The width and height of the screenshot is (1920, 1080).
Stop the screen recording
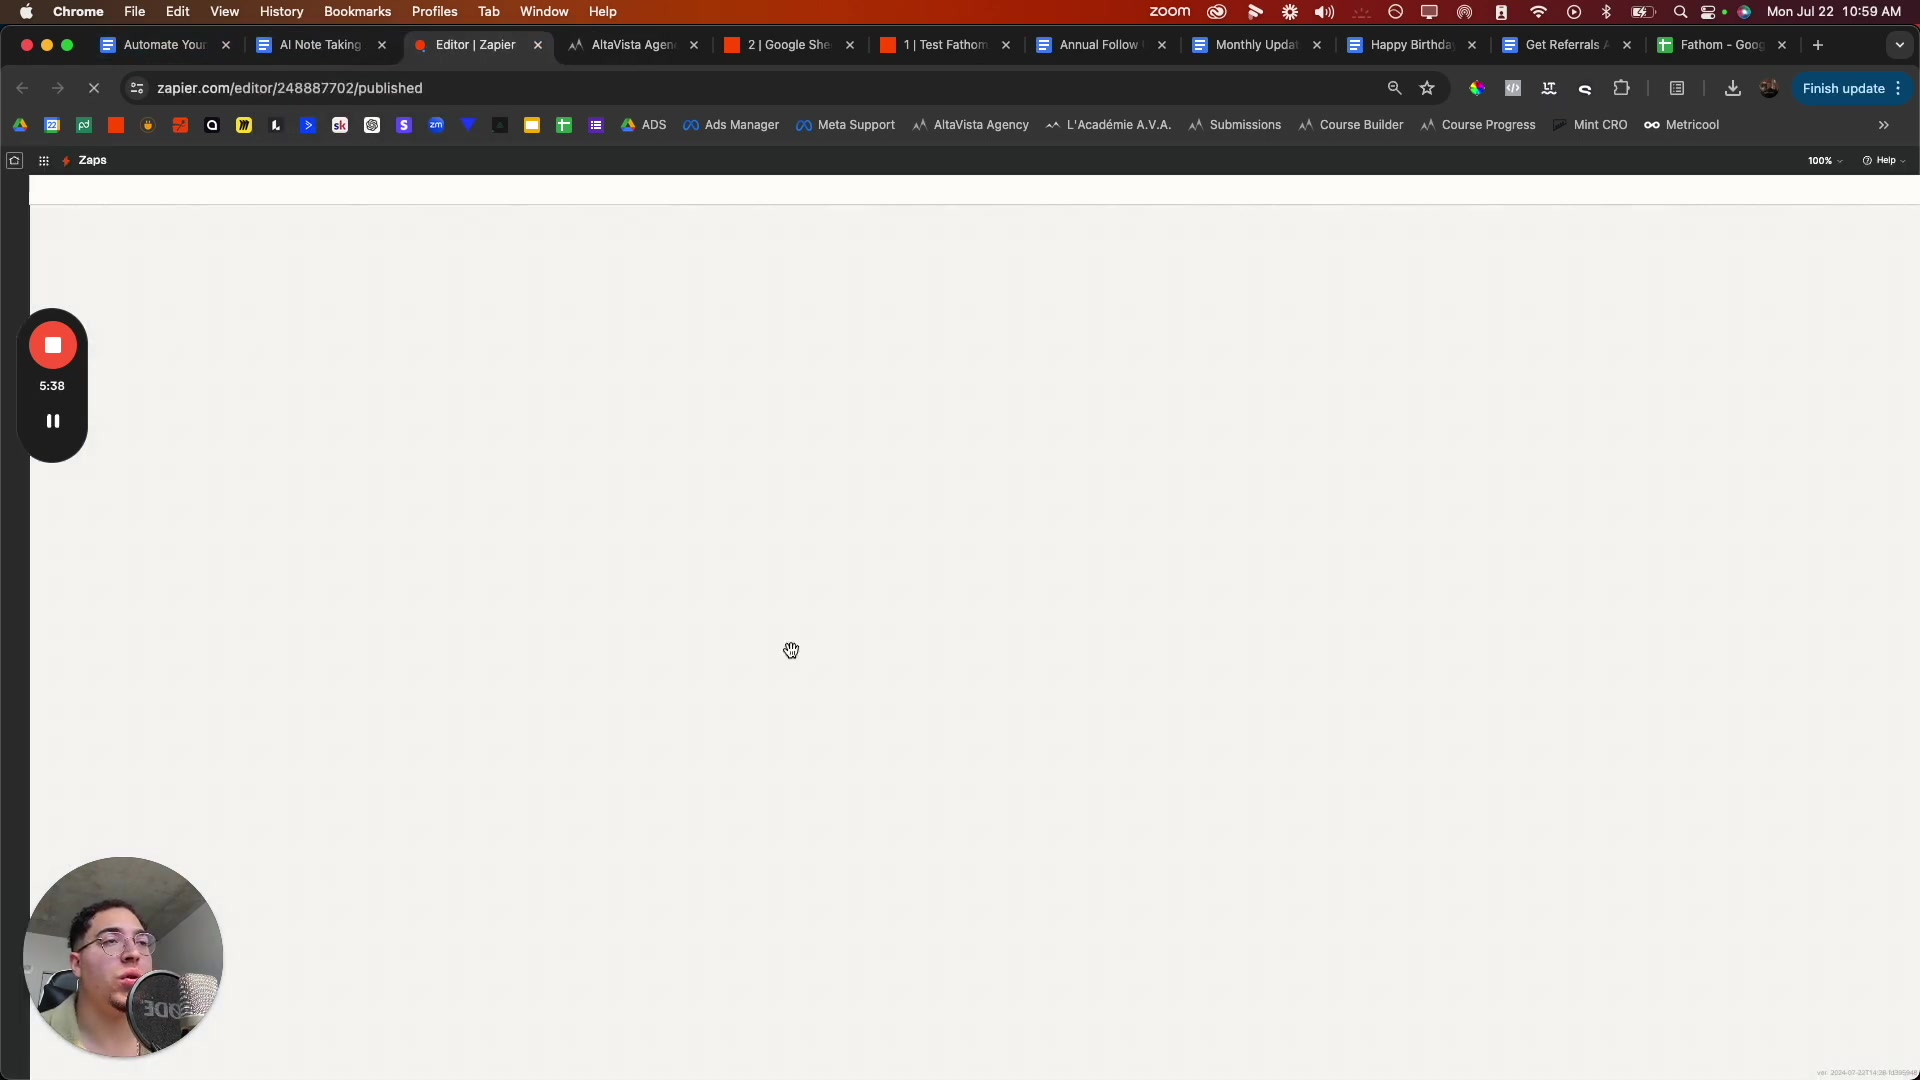pos(53,345)
